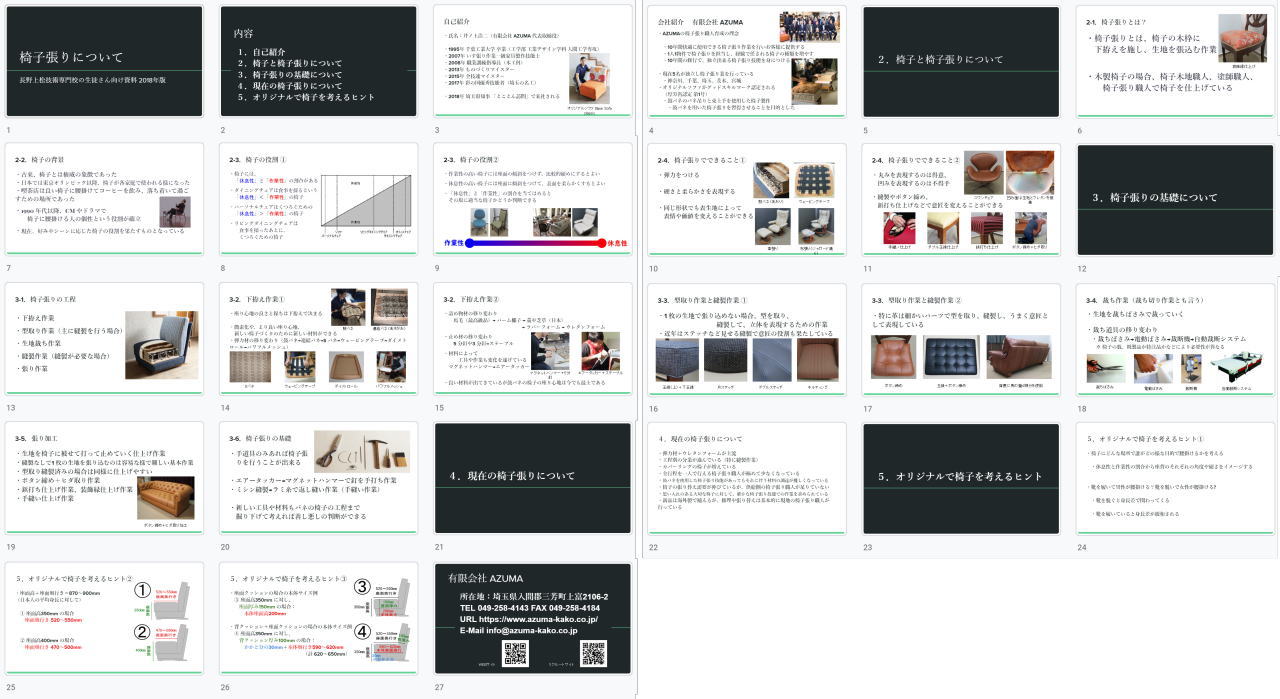
Task: Select dark section slide 3、椅子張りの基礎について
Action: (1175, 200)
